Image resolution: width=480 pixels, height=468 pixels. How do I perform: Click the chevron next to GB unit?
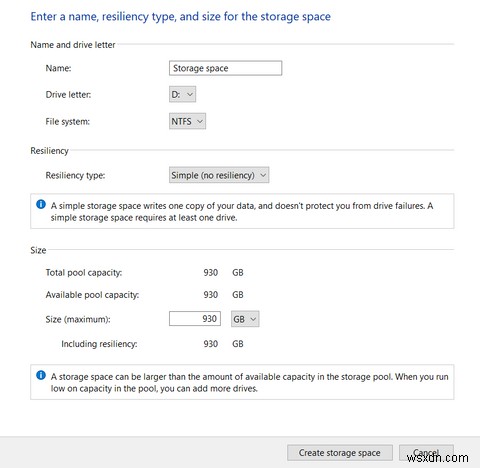[x=253, y=319]
